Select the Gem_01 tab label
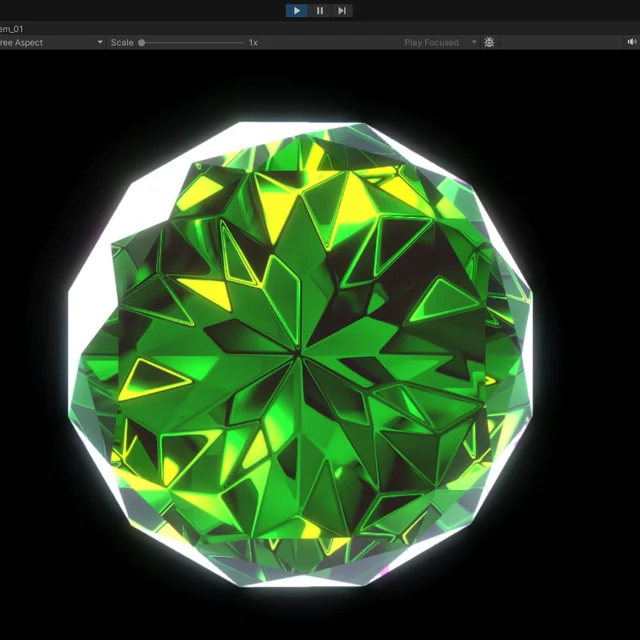Viewport: 640px width, 640px height. point(12,29)
